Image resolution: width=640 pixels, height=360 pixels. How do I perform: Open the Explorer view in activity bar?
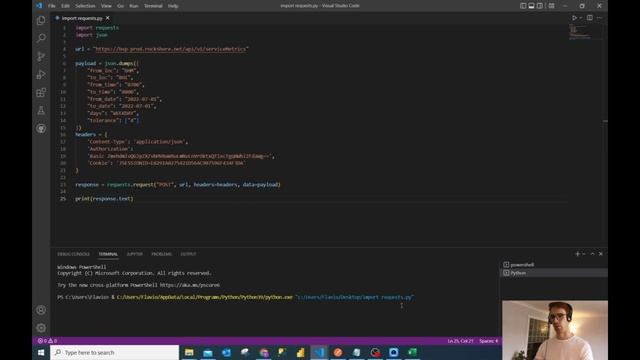pos(41,20)
